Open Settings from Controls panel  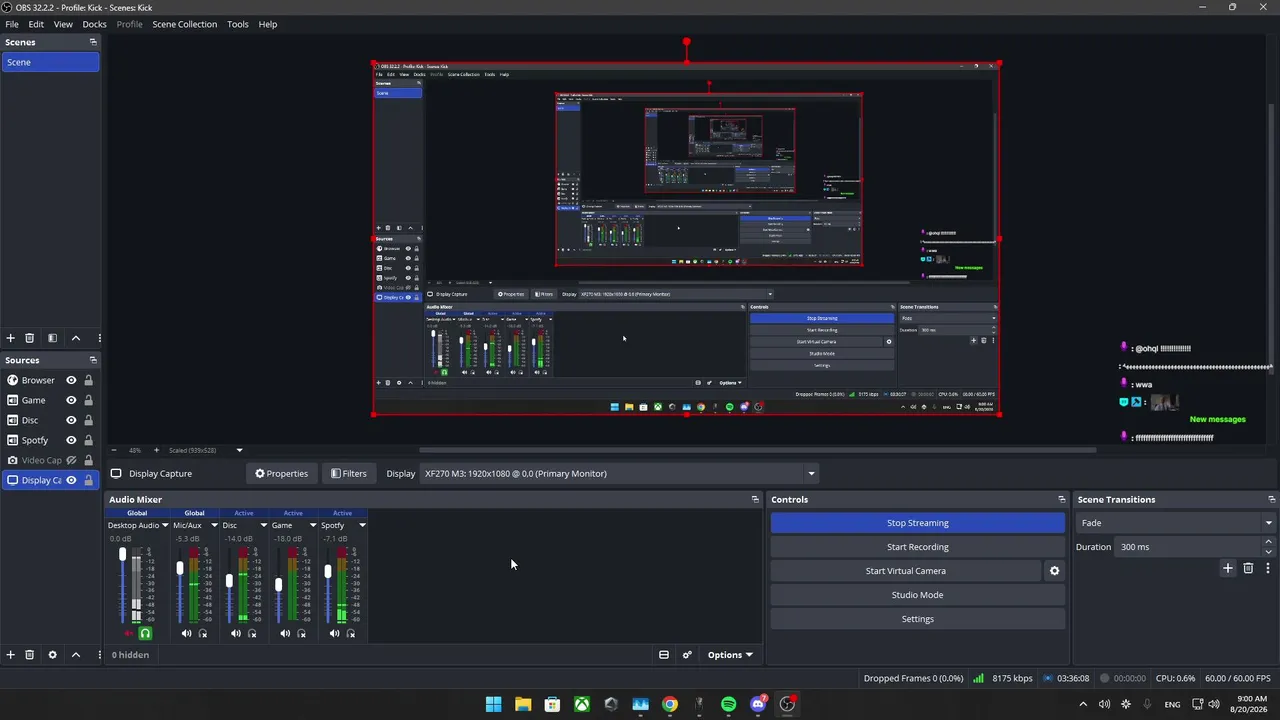[x=918, y=619]
